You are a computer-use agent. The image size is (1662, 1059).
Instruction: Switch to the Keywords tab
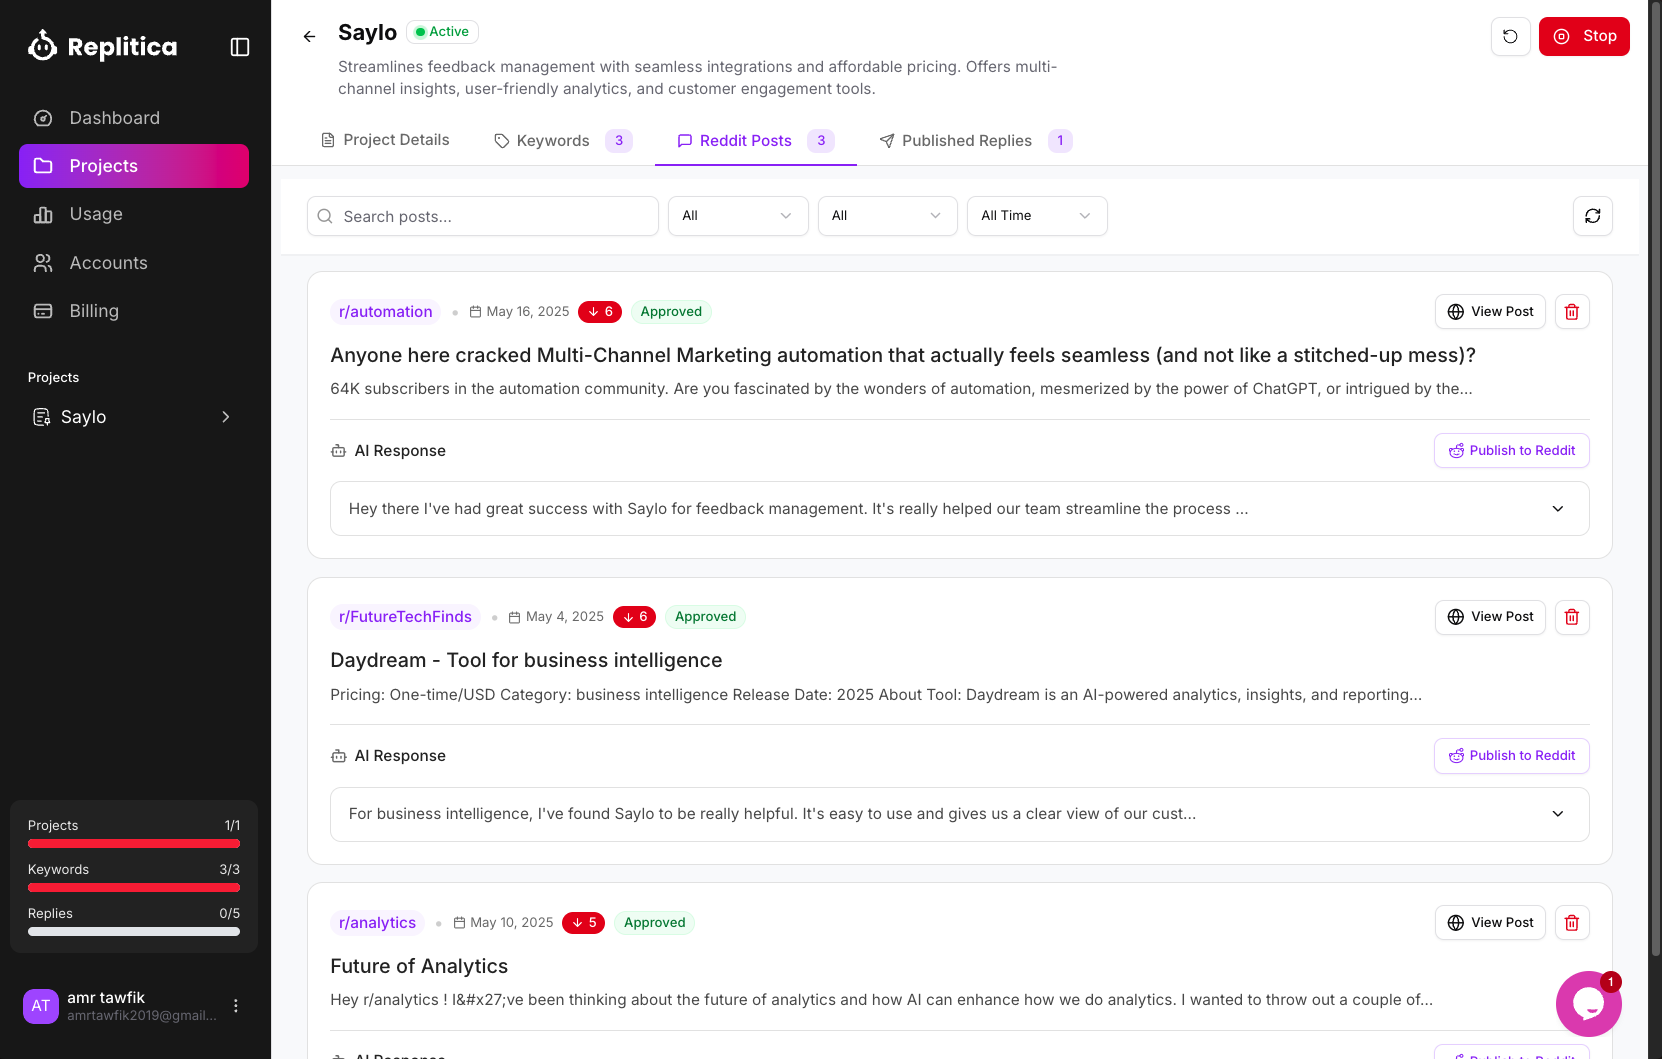[x=564, y=141]
